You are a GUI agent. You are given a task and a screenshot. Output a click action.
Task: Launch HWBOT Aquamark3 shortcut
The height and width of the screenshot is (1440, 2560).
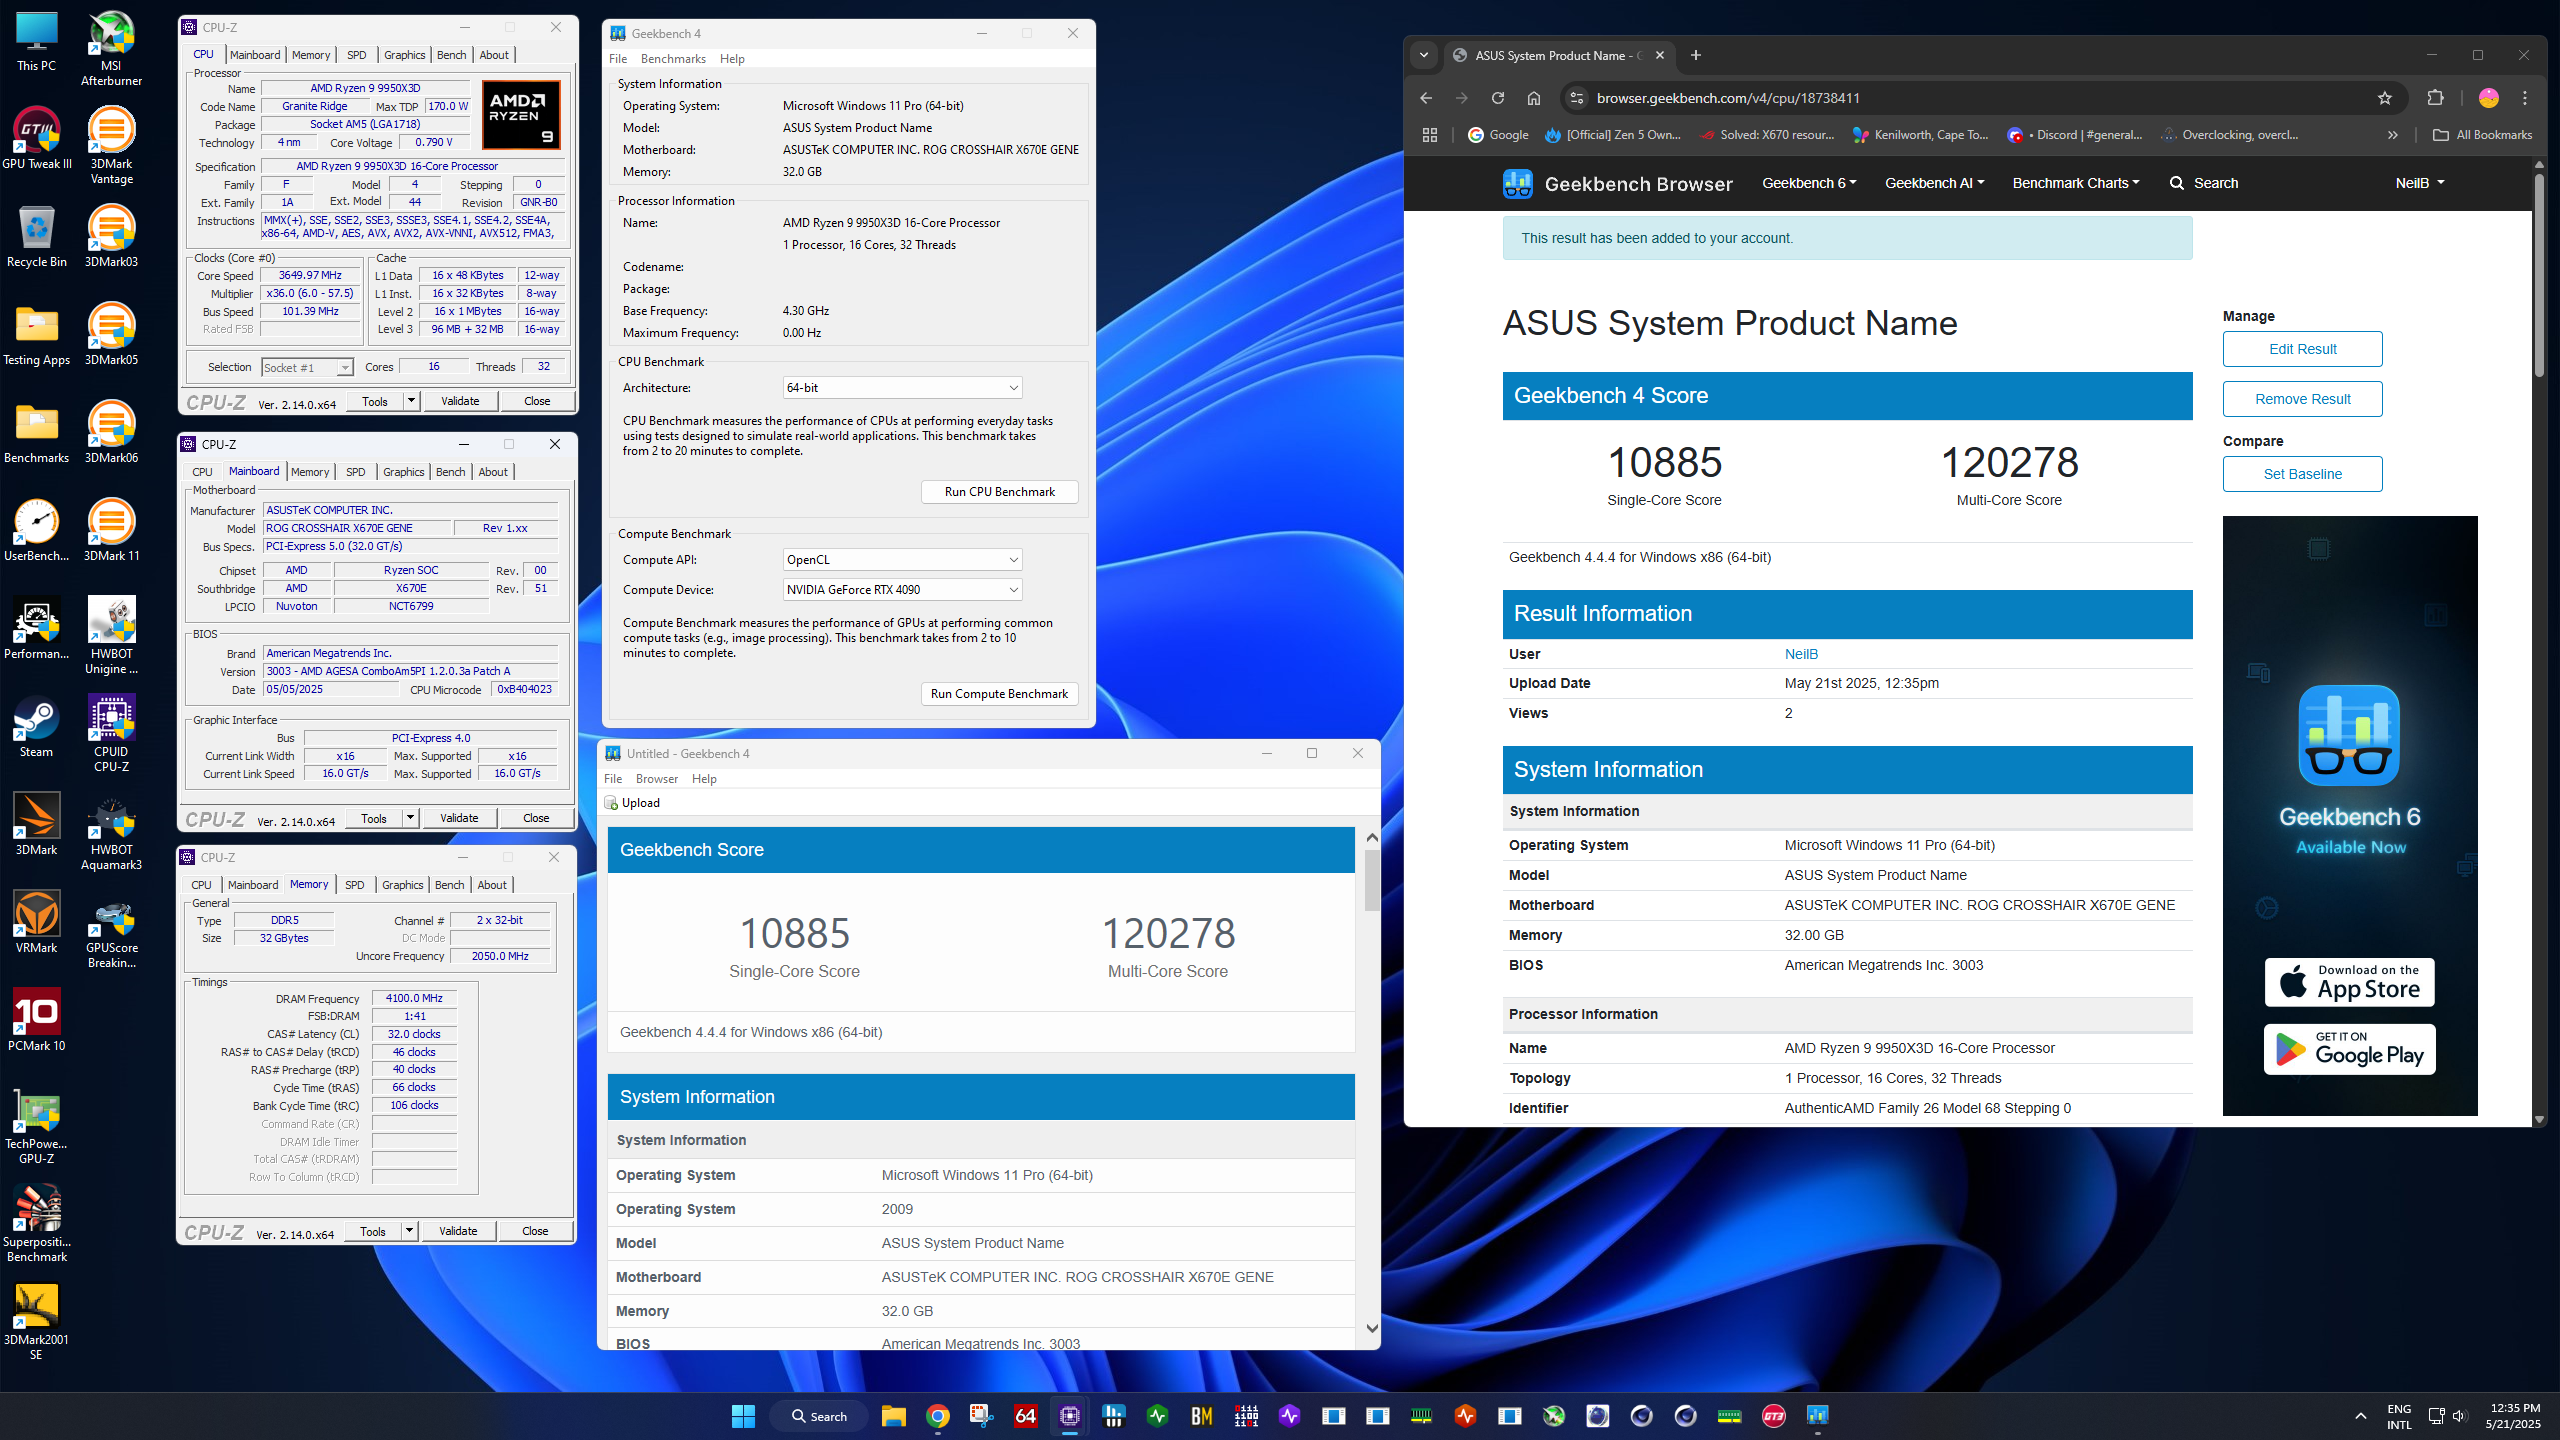[111, 832]
